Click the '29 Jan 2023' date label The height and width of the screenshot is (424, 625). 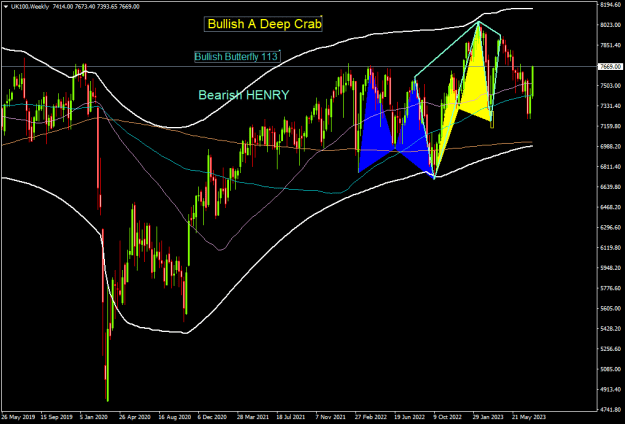489,417
